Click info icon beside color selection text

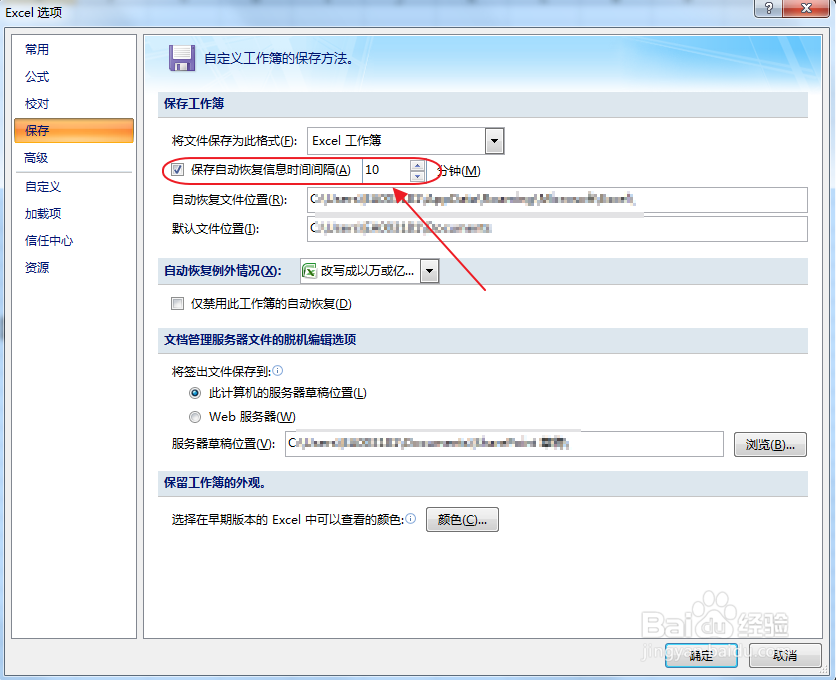411,518
